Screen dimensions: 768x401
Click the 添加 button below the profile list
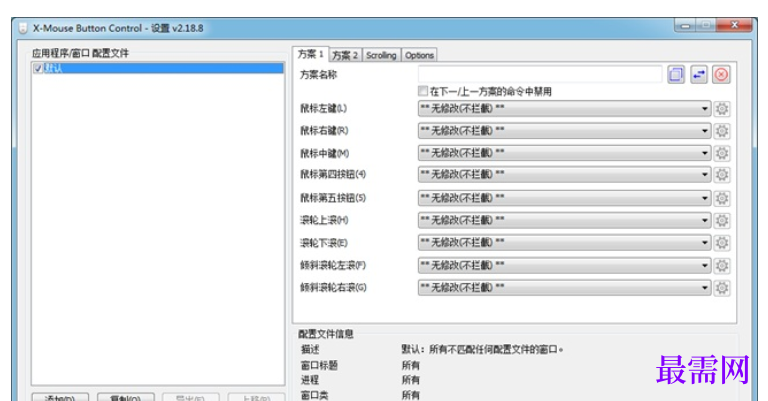[60, 397]
